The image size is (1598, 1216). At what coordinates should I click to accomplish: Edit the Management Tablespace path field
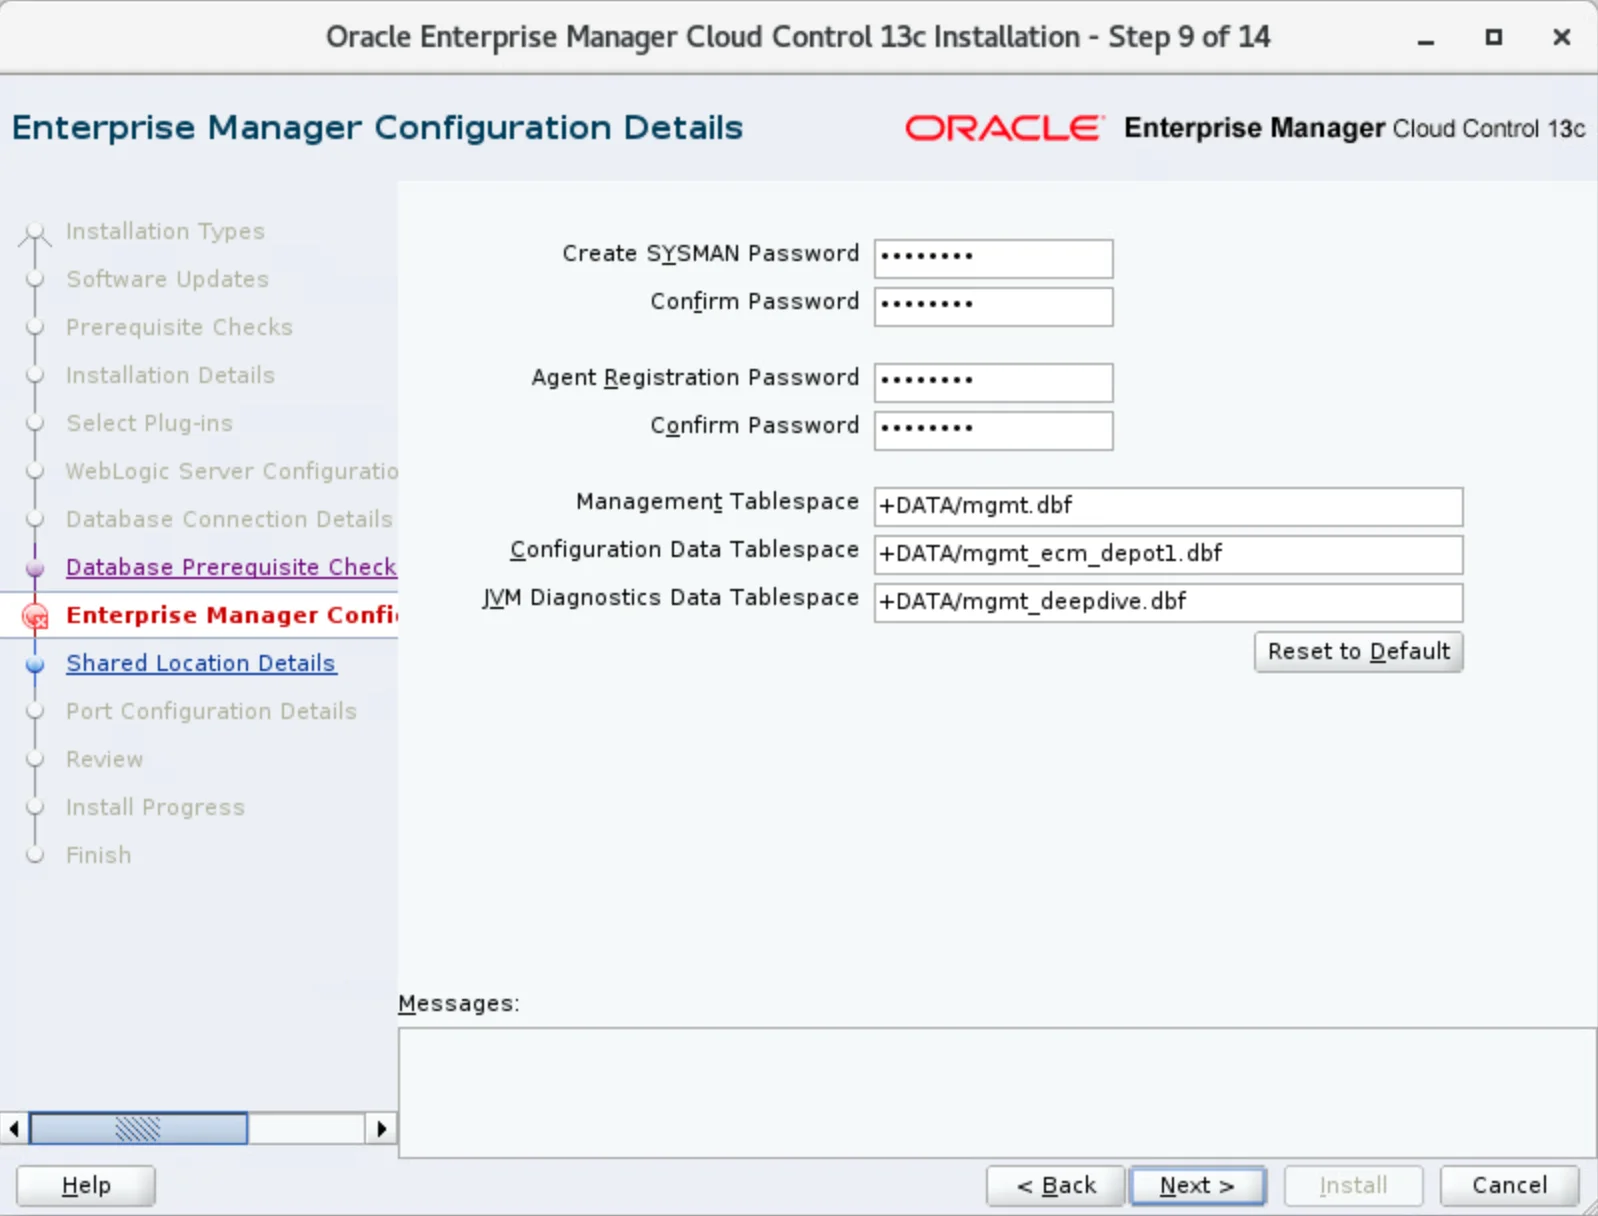click(1167, 506)
